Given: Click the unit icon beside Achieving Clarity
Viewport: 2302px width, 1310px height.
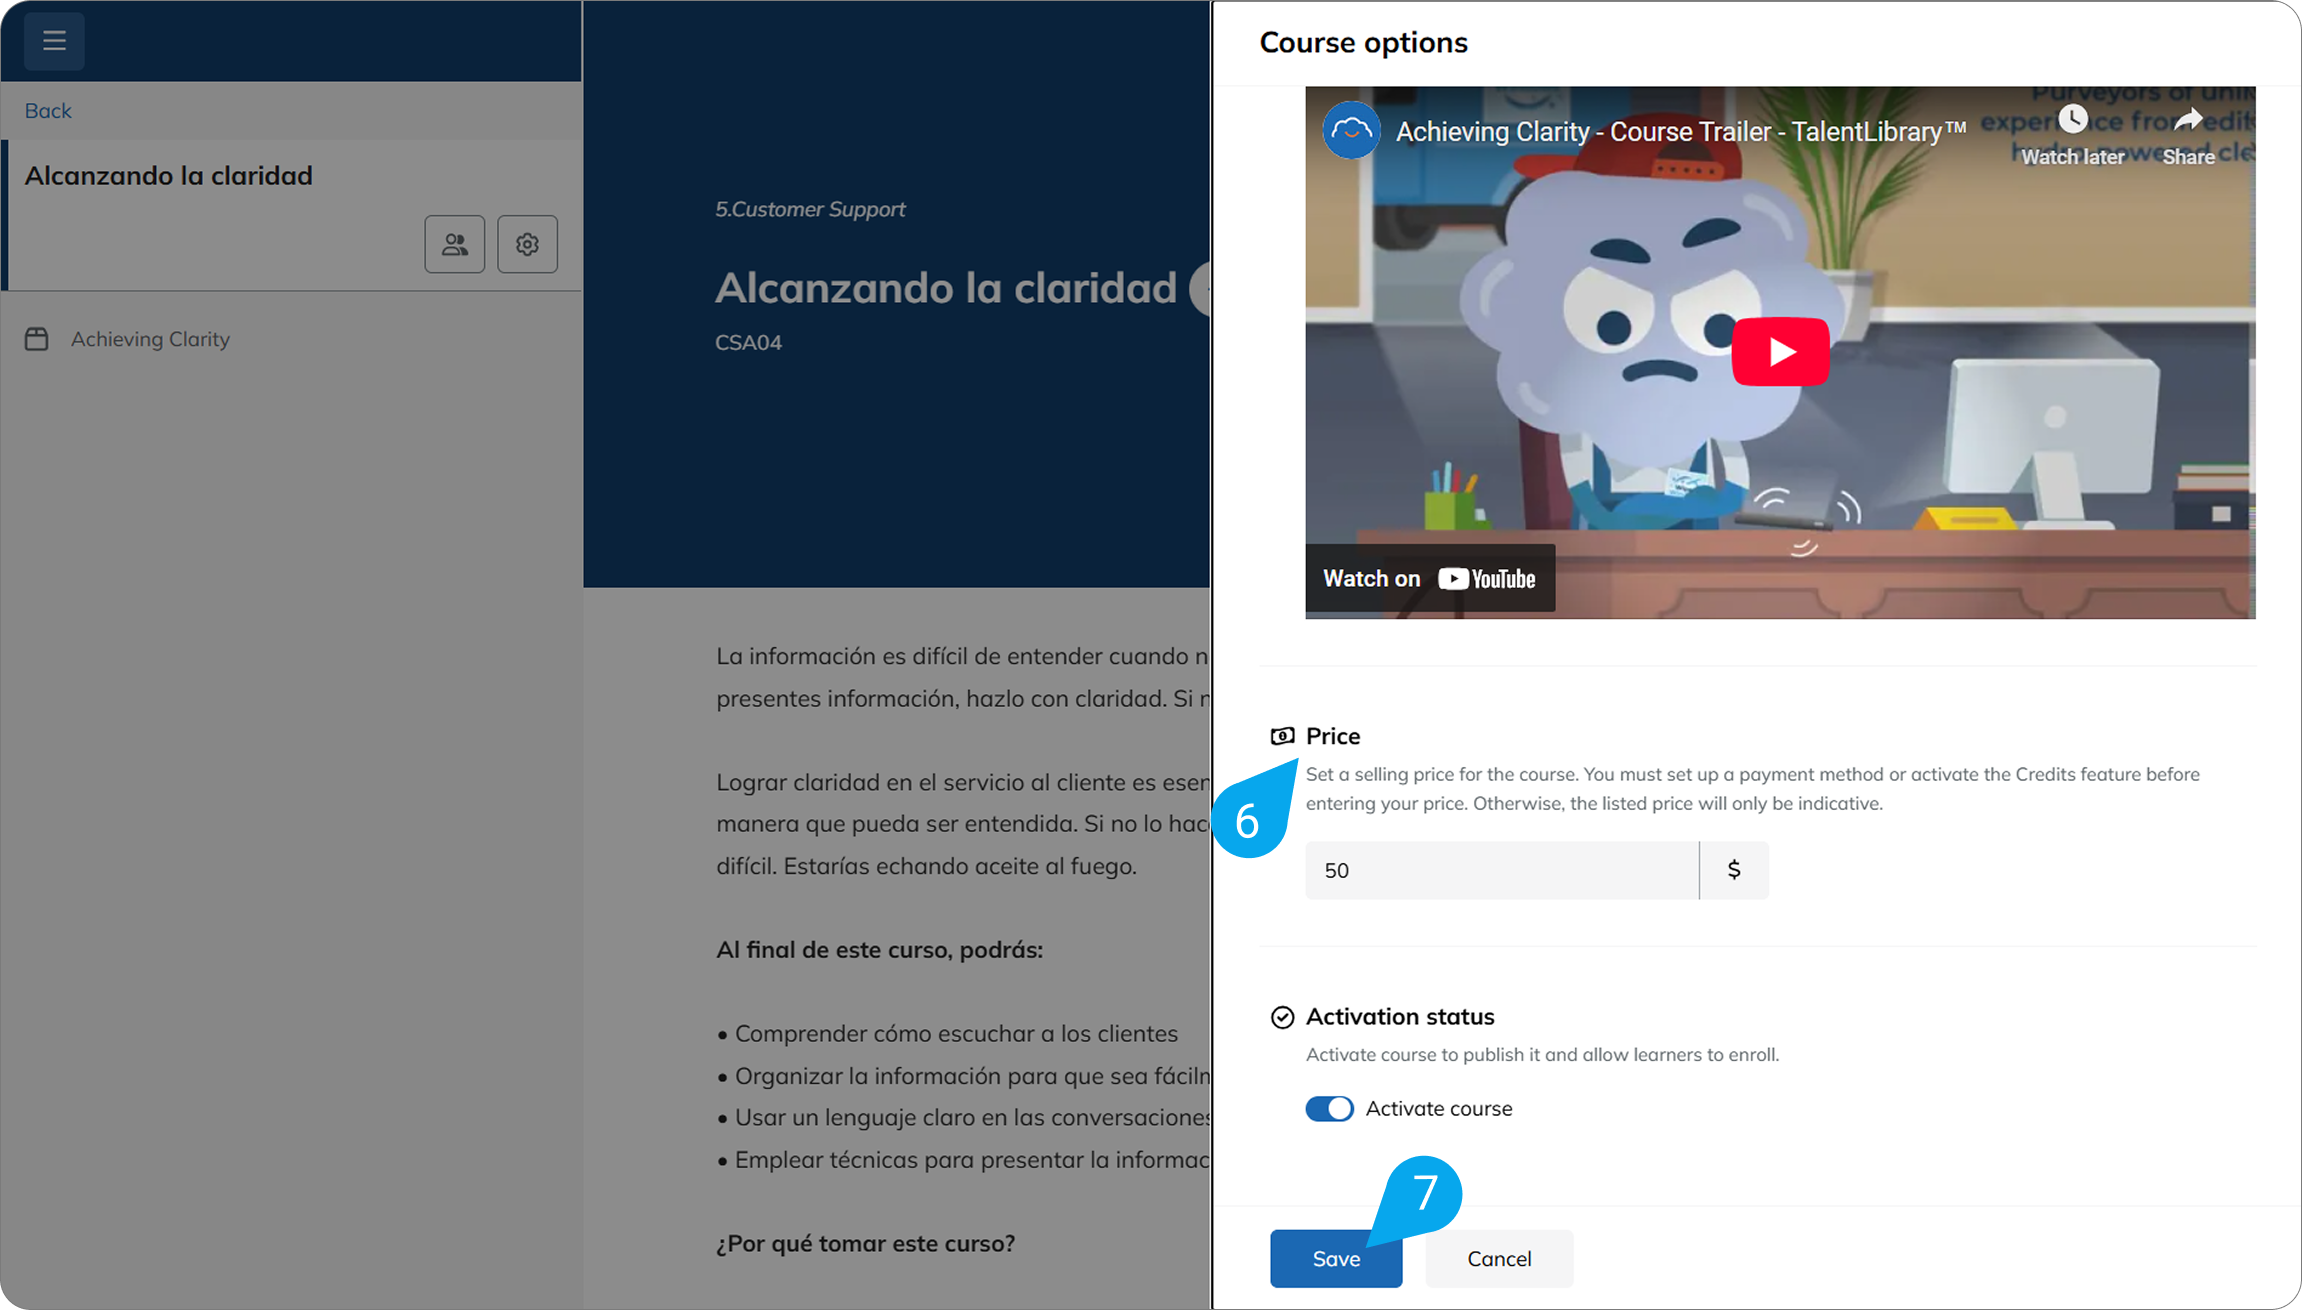Looking at the screenshot, I should pos(37,339).
